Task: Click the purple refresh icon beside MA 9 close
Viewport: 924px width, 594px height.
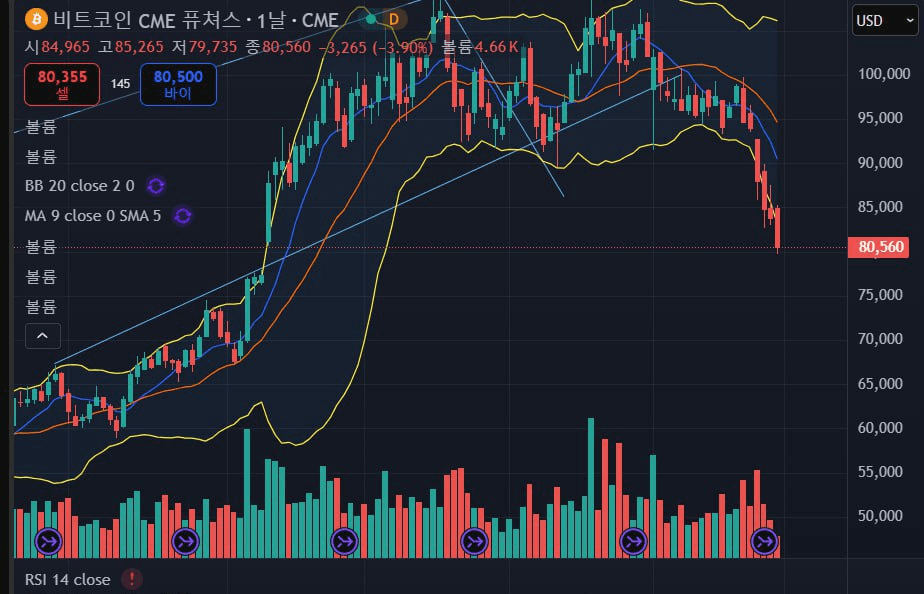Action: tap(183, 215)
